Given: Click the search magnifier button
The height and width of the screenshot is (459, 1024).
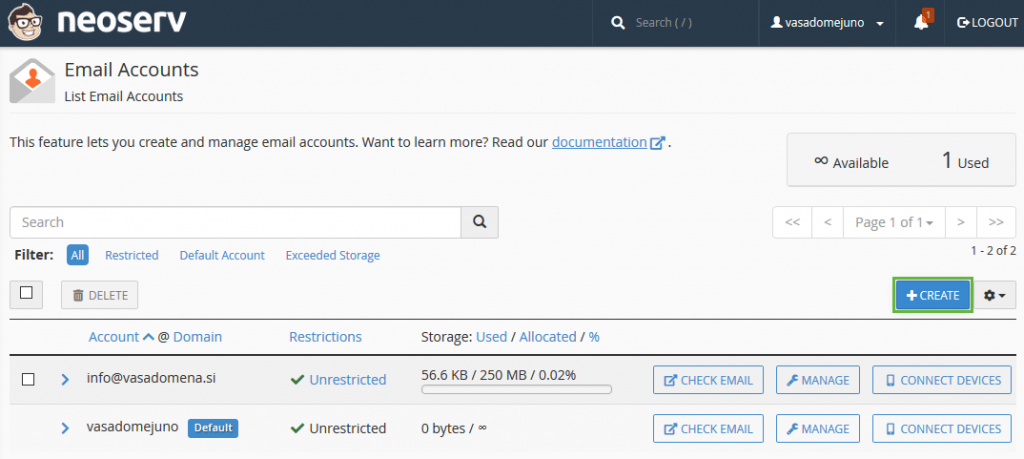Looking at the screenshot, I should click(479, 222).
